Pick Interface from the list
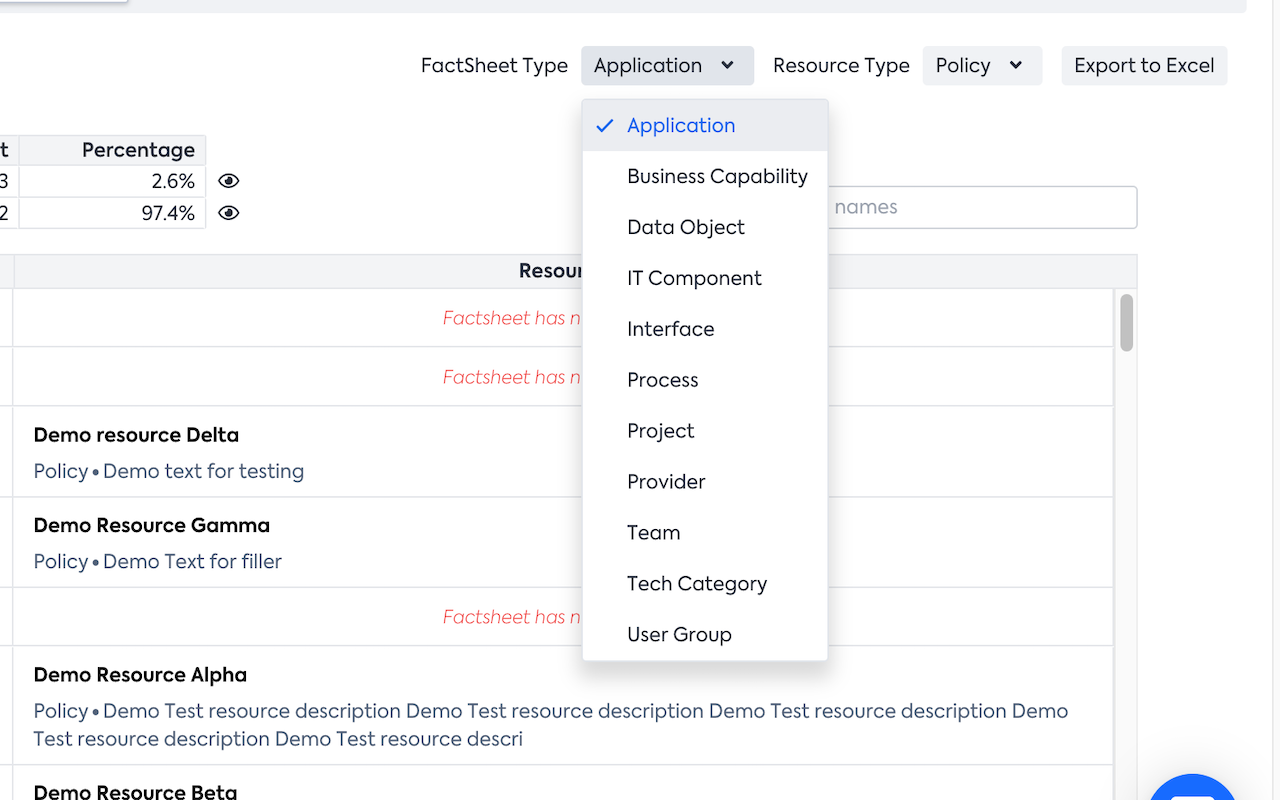Viewport: 1280px width, 800px height. click(x=705, y=329)
